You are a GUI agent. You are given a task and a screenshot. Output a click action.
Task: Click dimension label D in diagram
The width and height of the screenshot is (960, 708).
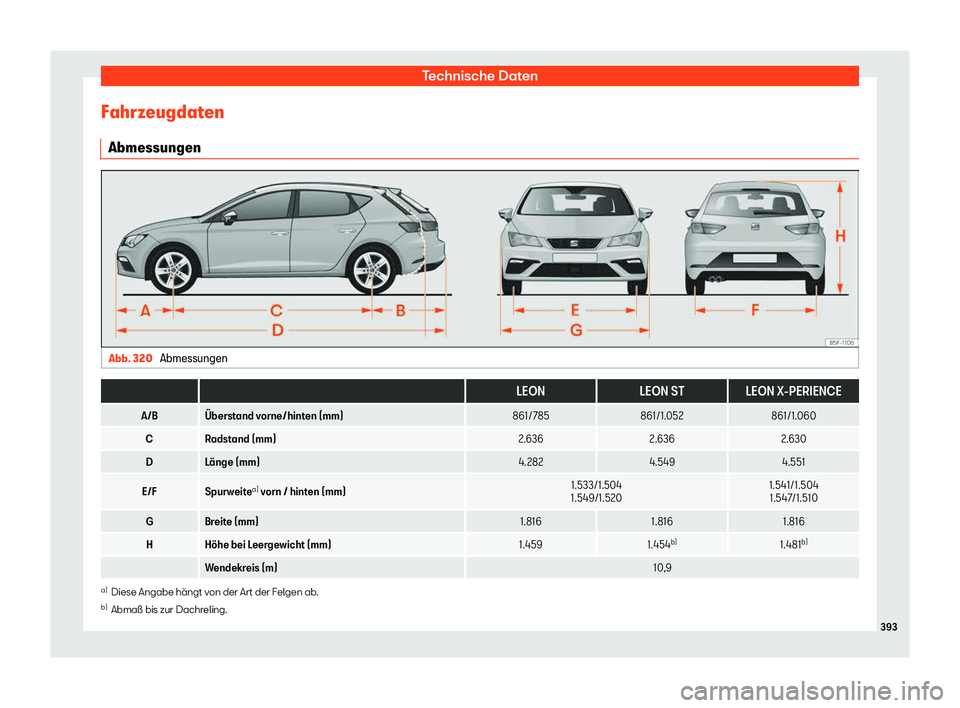coord(277,331)
